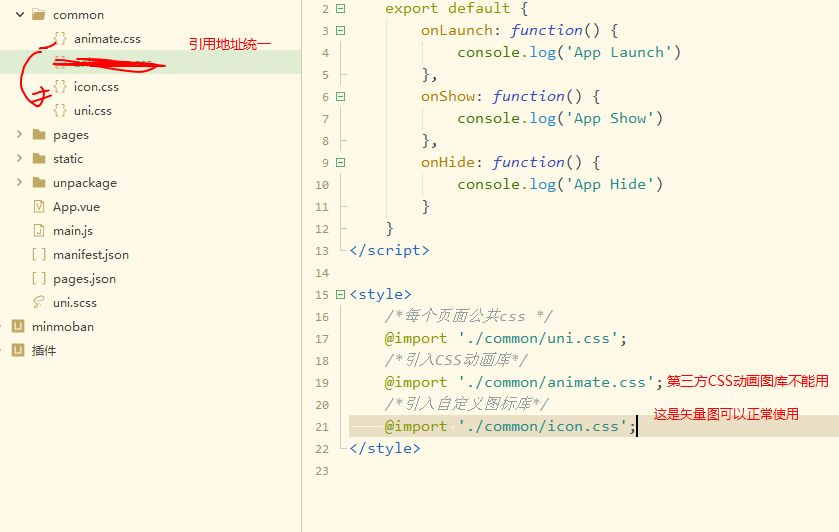Select the static folder
The width and height of the screenshot is (839, 532).
[68, 158]
